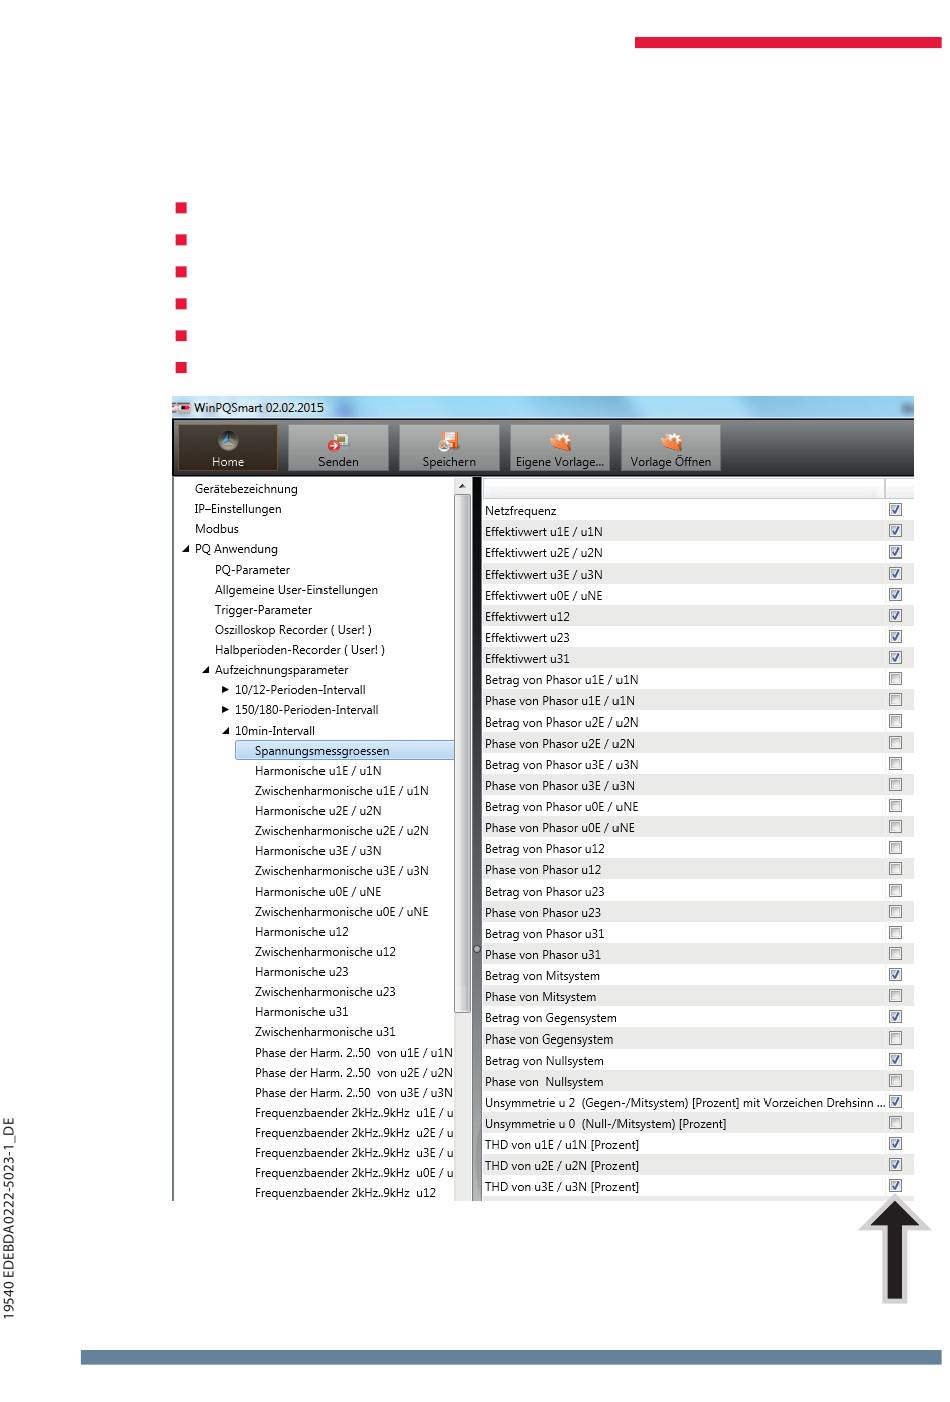Click the Senden toolbar icon
The image size is (950, 1402).
338,441
